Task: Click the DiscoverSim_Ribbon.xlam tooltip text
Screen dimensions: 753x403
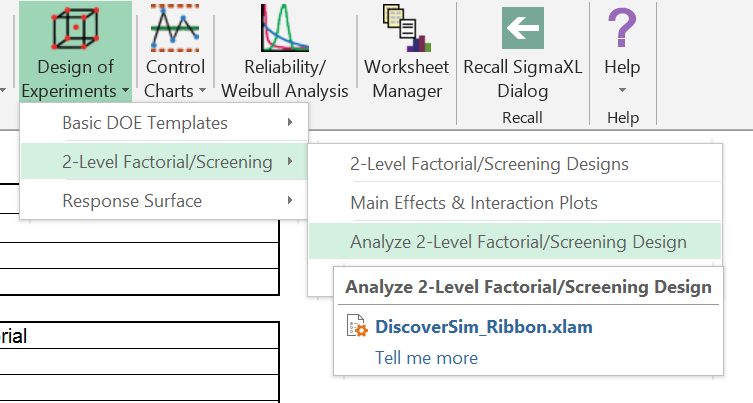Action: point(483,327)
